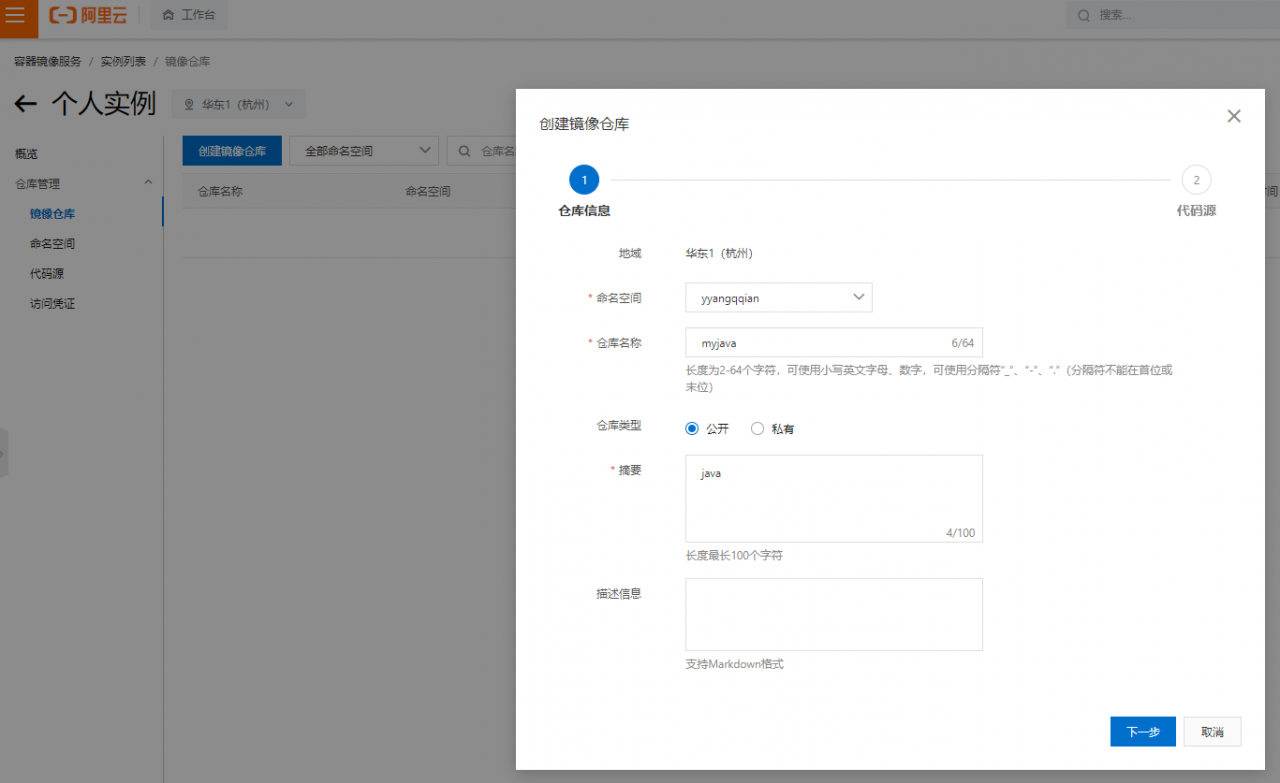Open the hamburger navigation menu
Screen dimensions: 1280x783
tap(14, 15)
